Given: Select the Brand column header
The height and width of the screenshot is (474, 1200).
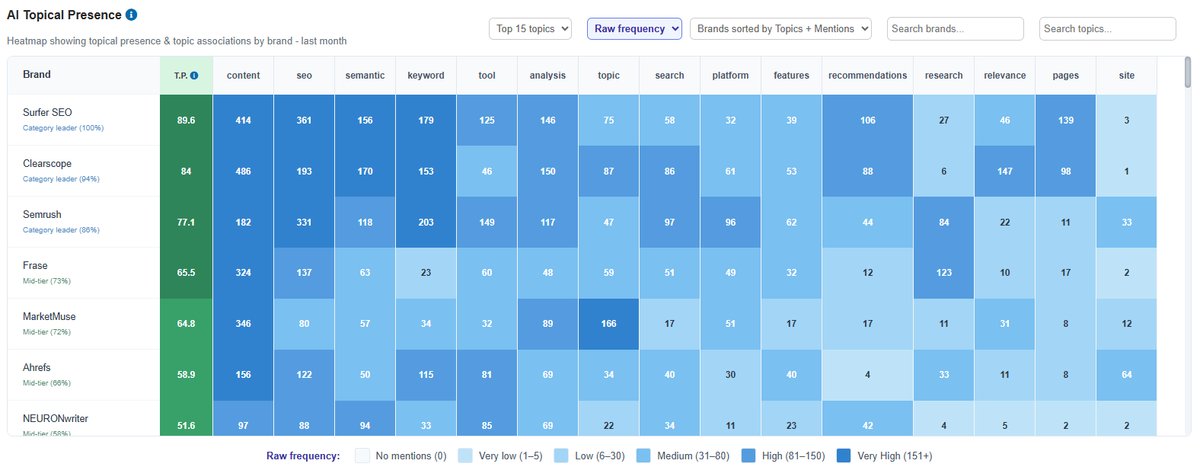Looking at the screenshot, I should pyautogui.click(x=37, y=75).
